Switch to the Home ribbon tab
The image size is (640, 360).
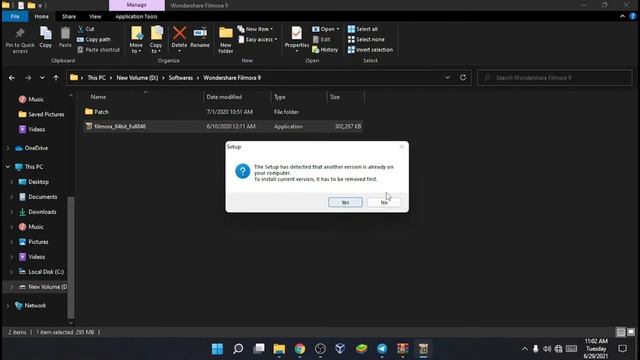tap(41, 16)
